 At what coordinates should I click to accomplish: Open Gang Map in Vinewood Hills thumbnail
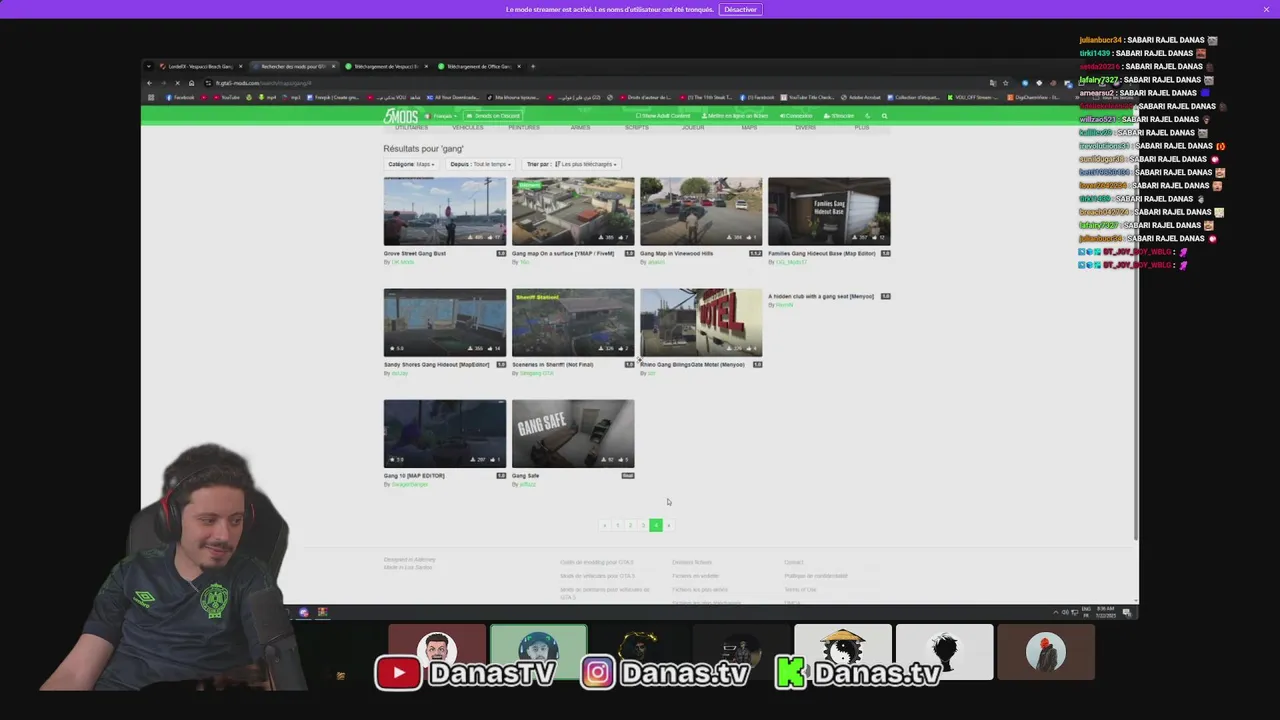[x=701, y=211]
